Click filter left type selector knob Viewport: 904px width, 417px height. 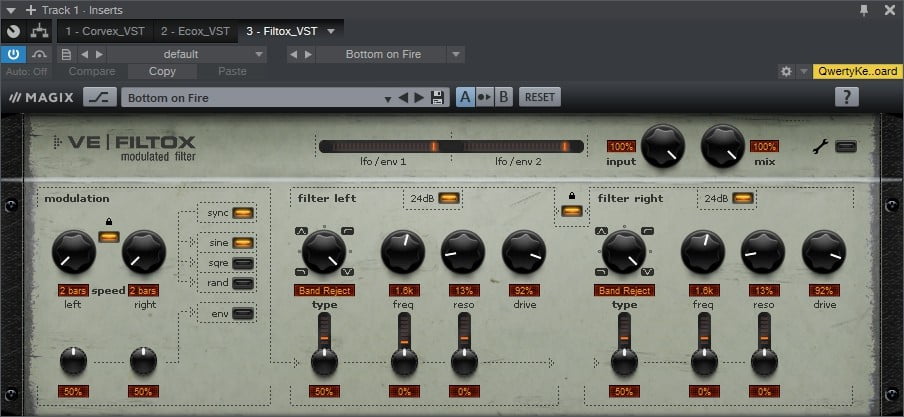pyautogui.click(x=324, y=251)
